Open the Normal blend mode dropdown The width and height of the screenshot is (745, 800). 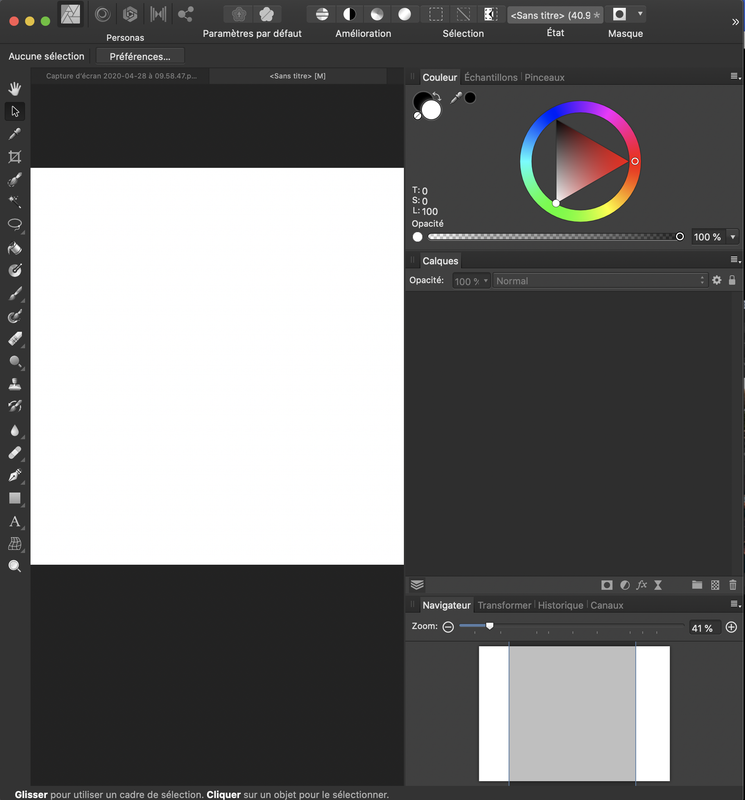tap(600, 281)
